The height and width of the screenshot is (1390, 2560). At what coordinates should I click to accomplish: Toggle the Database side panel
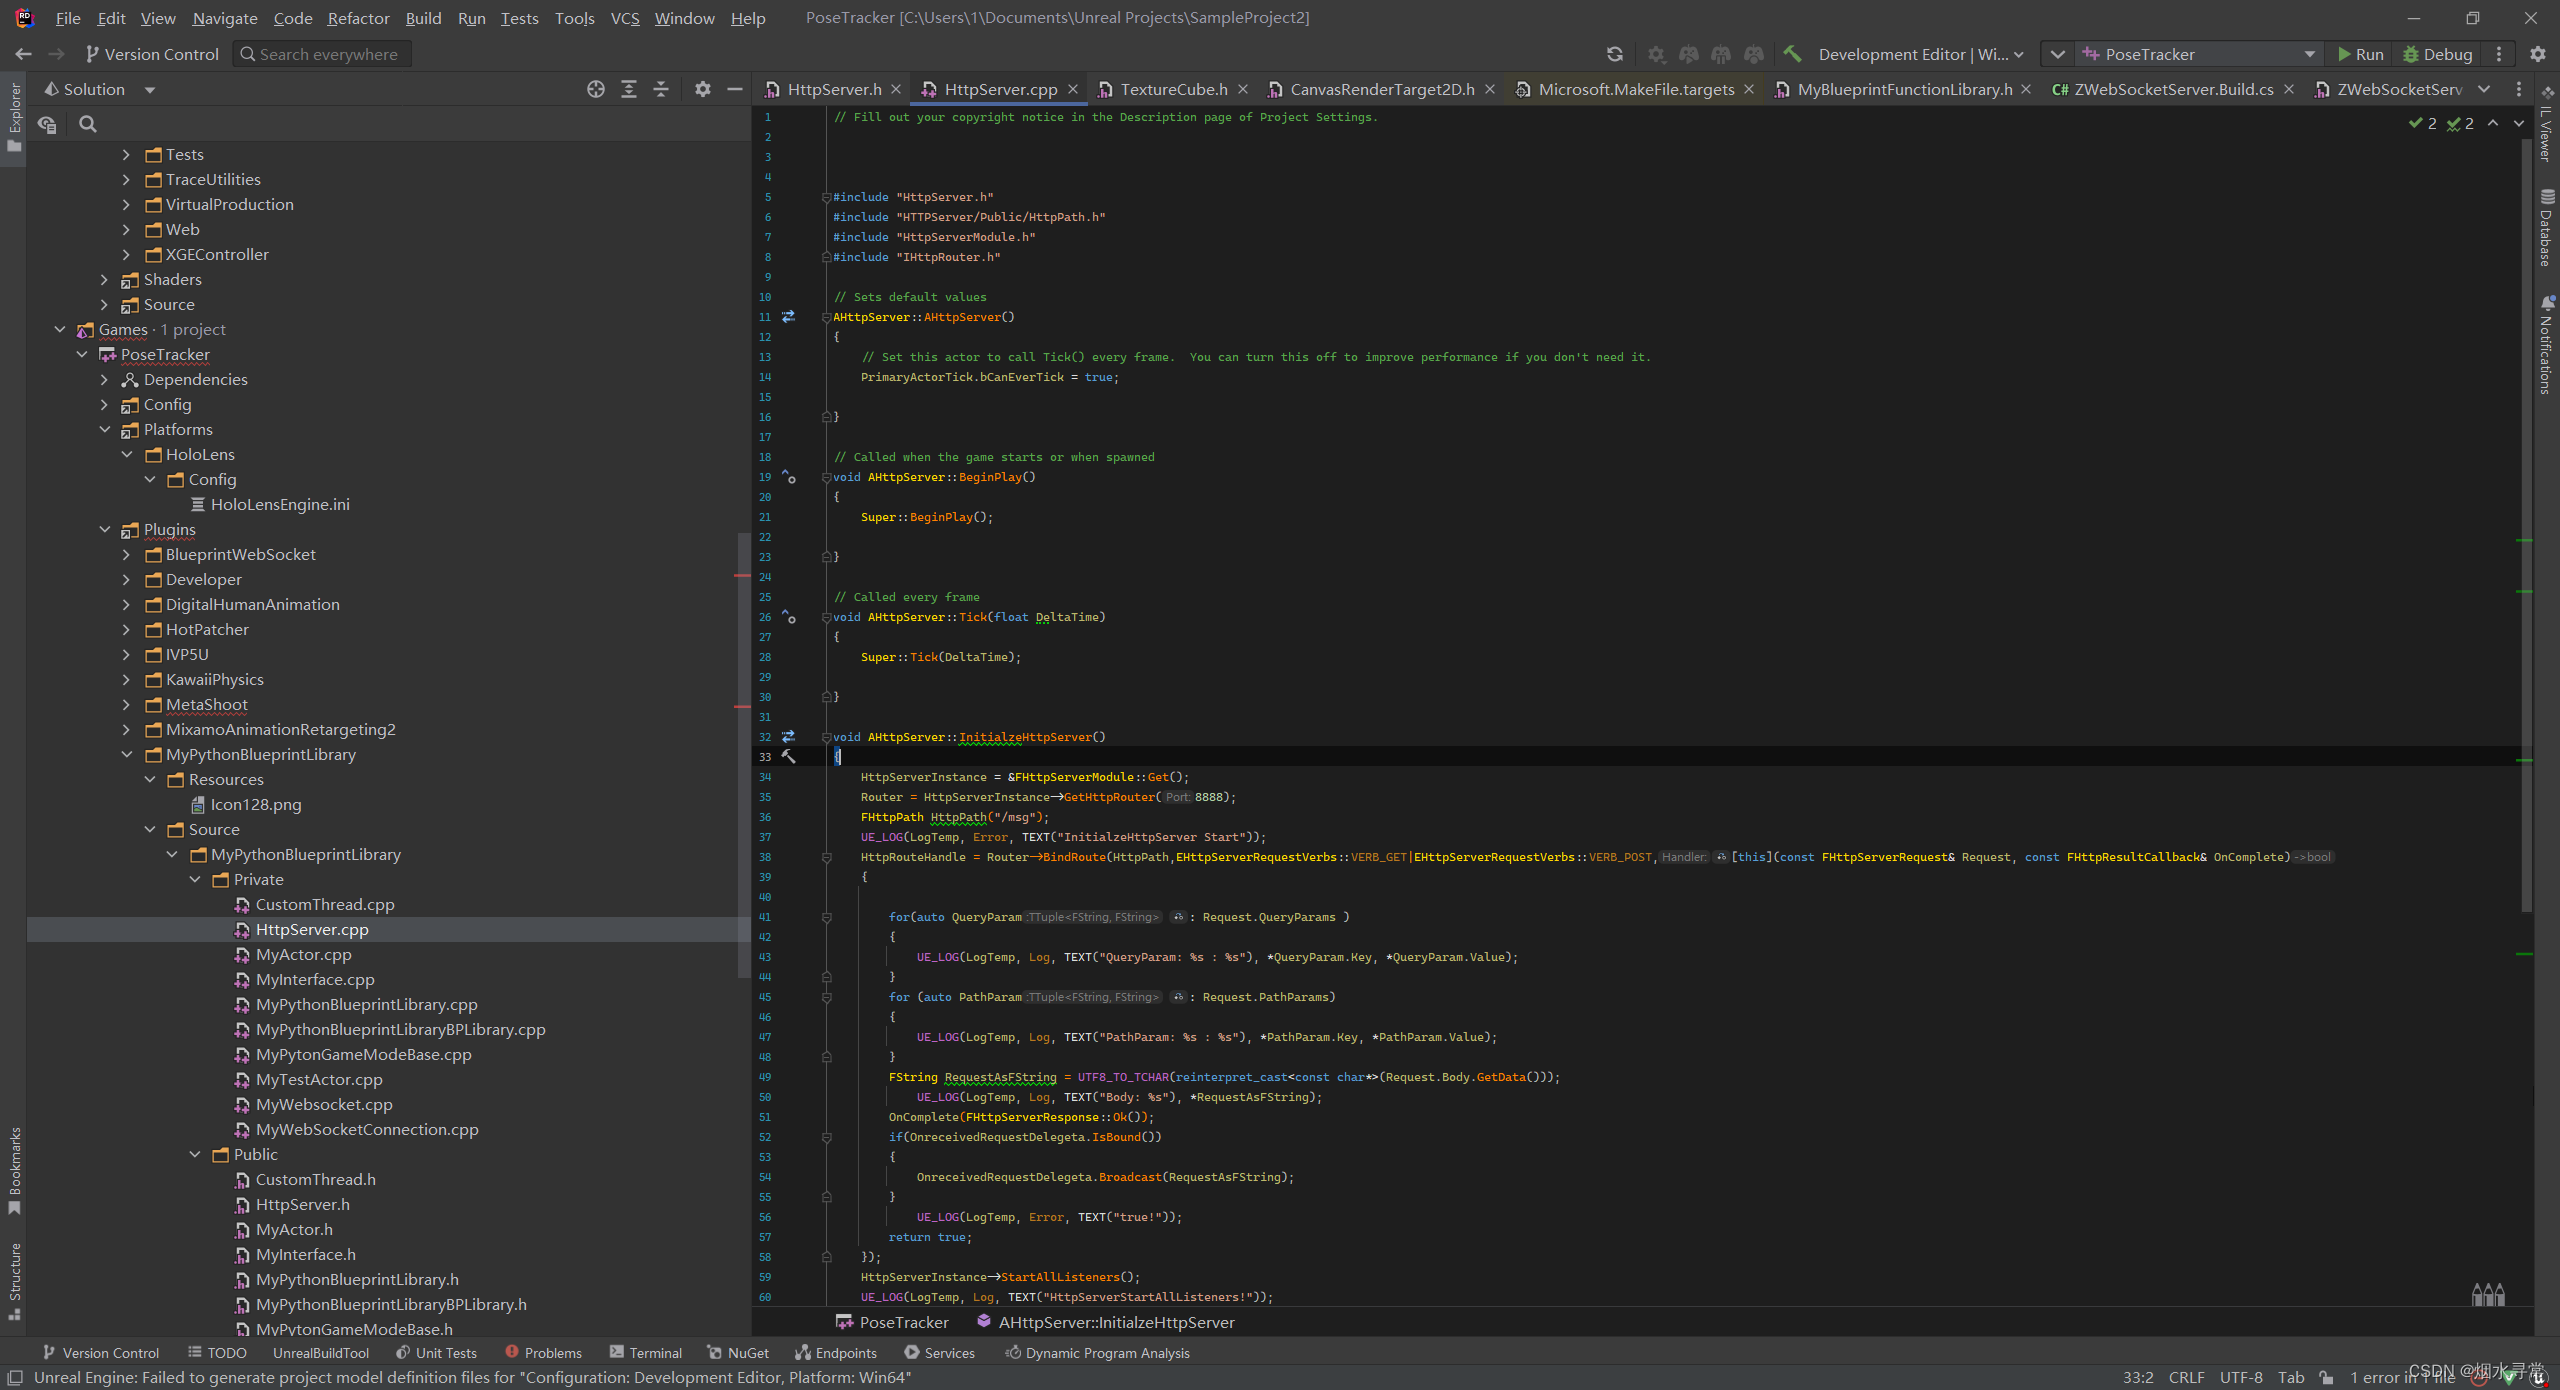pyautogui.click(x=2546, y=230)
